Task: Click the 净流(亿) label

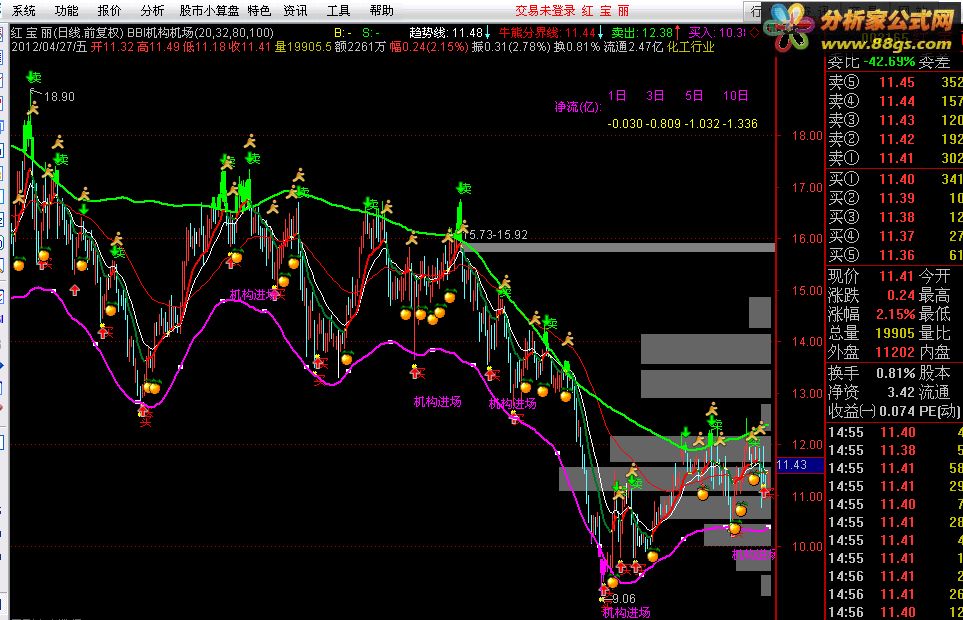Action: tap(578, 107)
